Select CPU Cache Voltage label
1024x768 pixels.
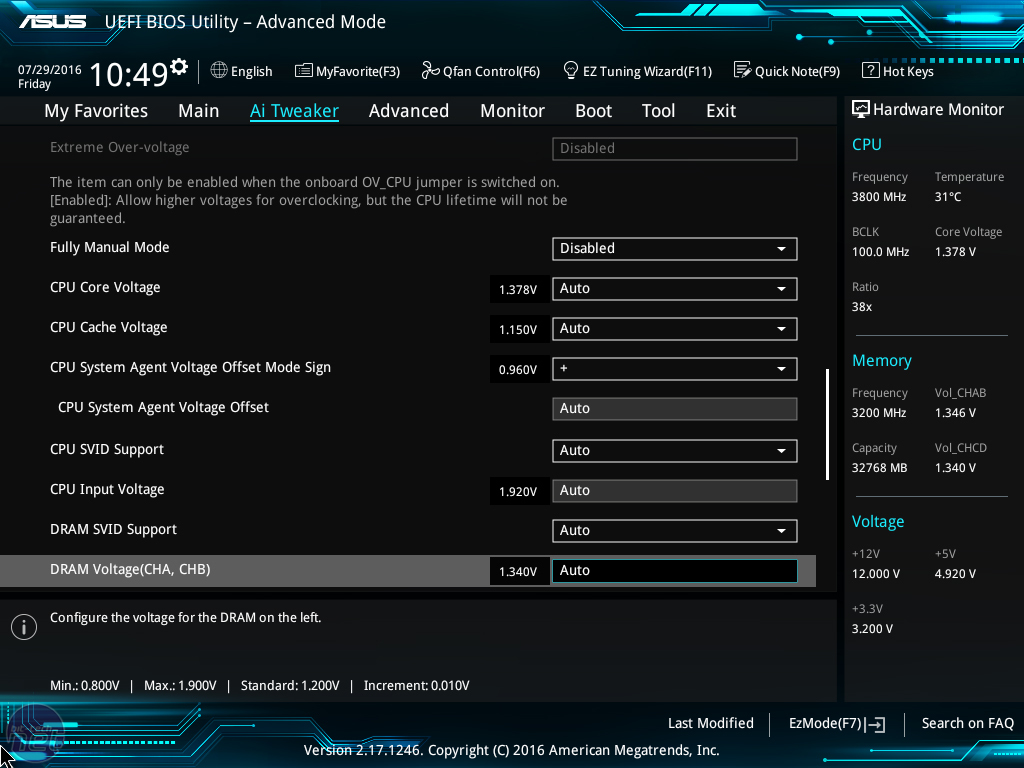pyautogui.click(x=108, y=327)
